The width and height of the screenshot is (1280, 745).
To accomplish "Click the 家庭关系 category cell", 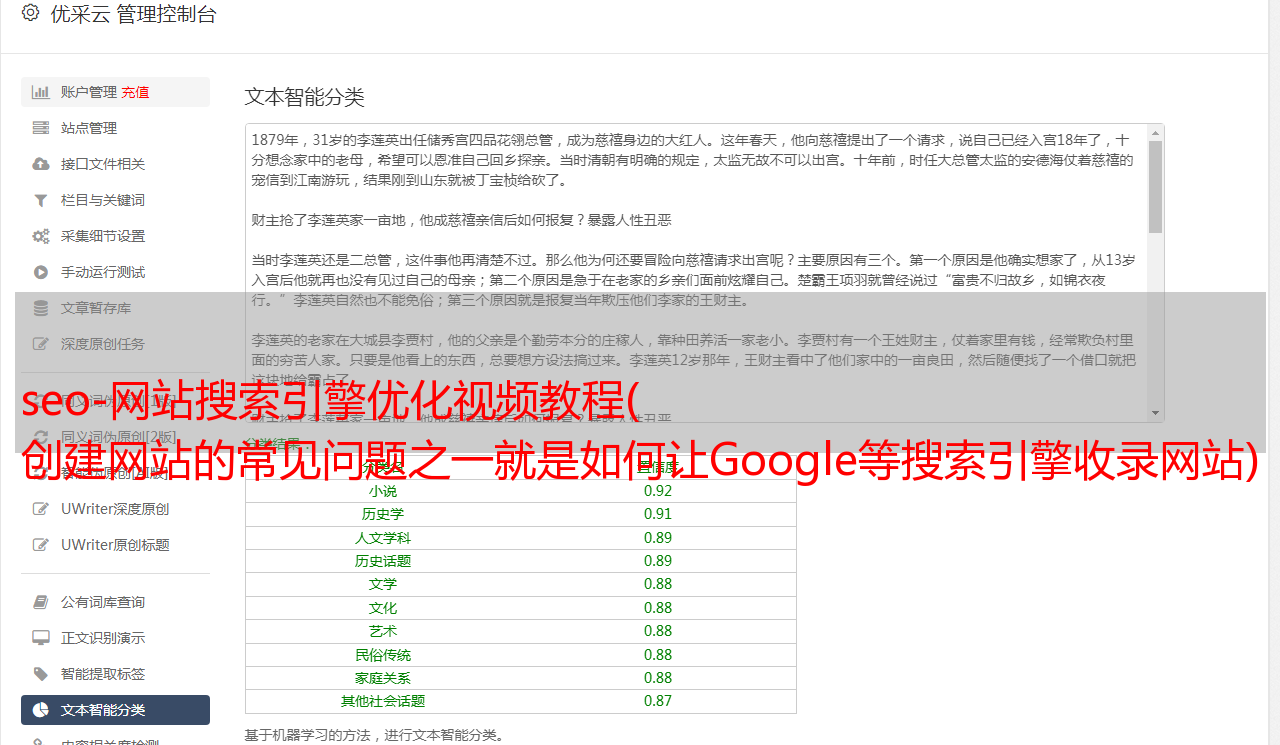I will 382,678.
